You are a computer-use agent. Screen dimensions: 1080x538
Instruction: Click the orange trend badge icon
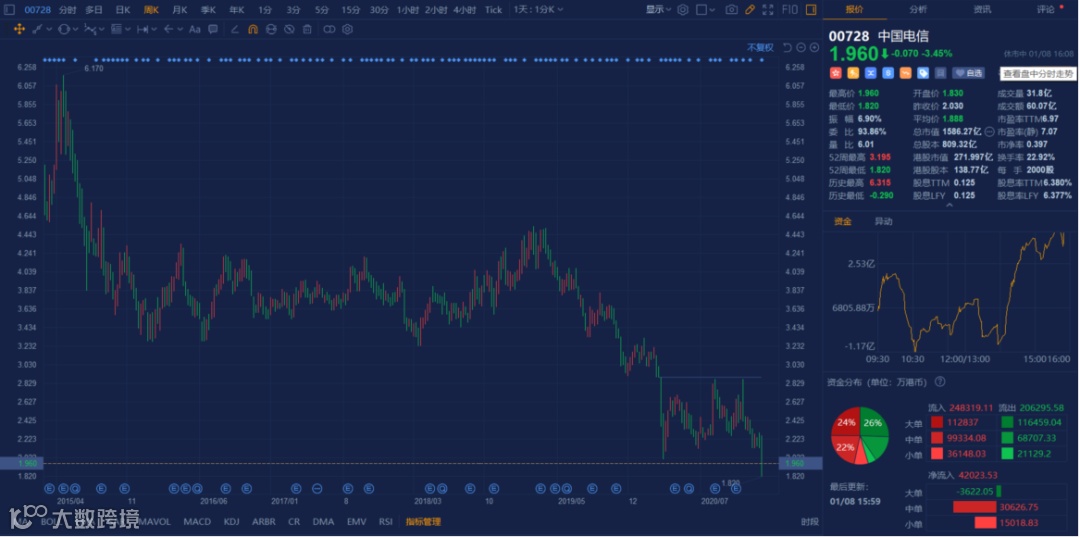click(906, 72)
